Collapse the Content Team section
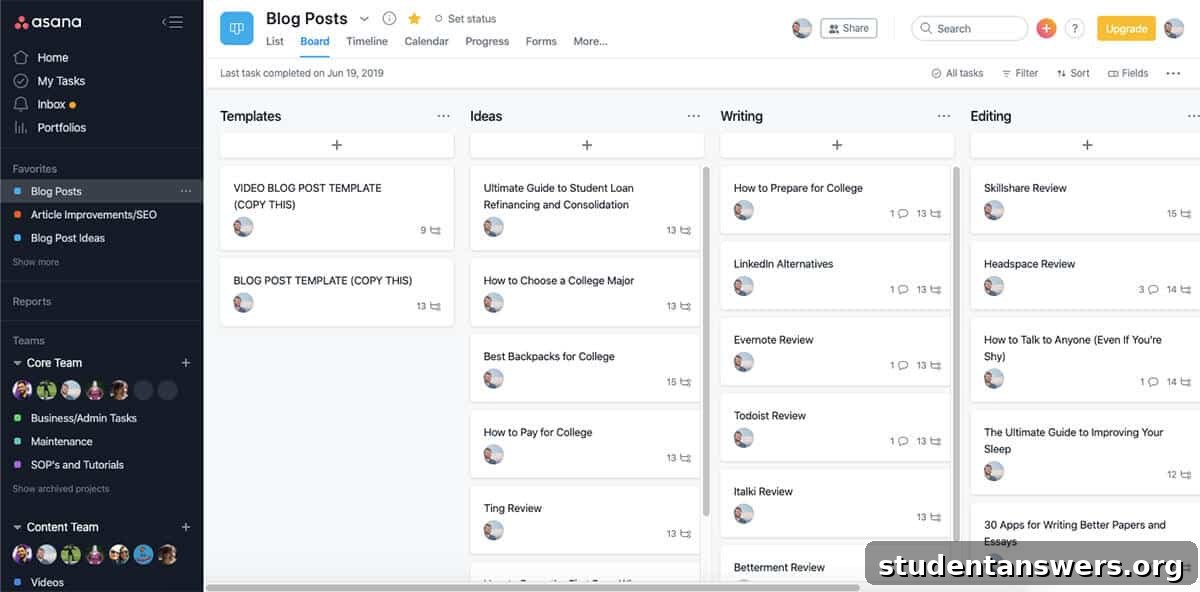 [17, 527]
